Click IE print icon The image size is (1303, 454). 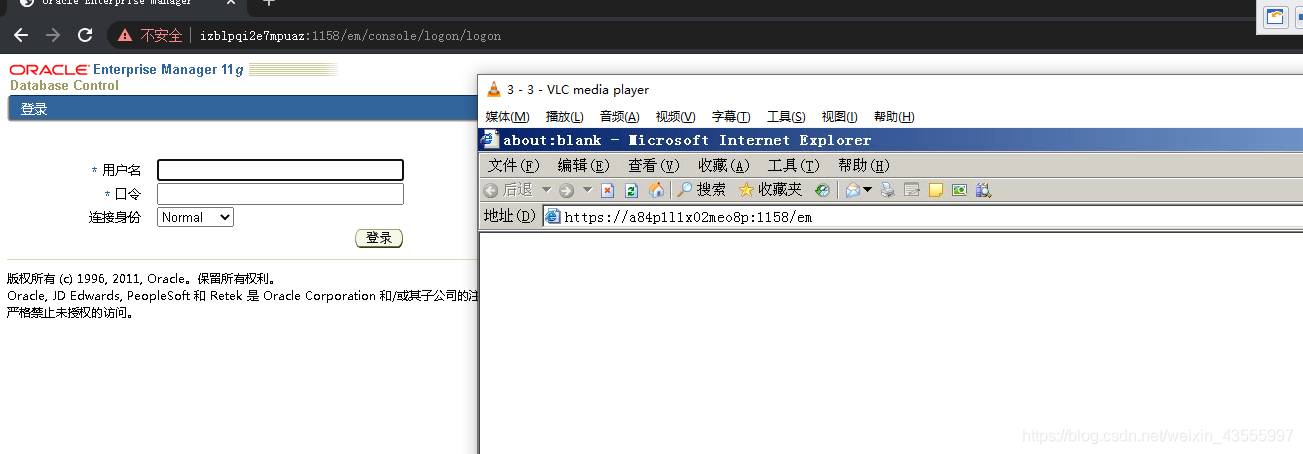click(x=887, y=190)
